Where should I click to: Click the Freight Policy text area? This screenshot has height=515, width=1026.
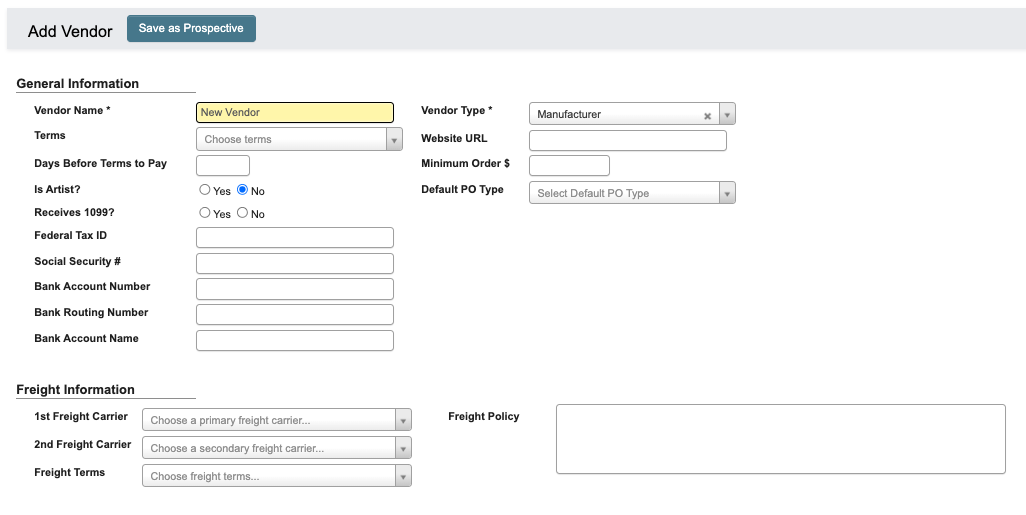tap(781, 439)
